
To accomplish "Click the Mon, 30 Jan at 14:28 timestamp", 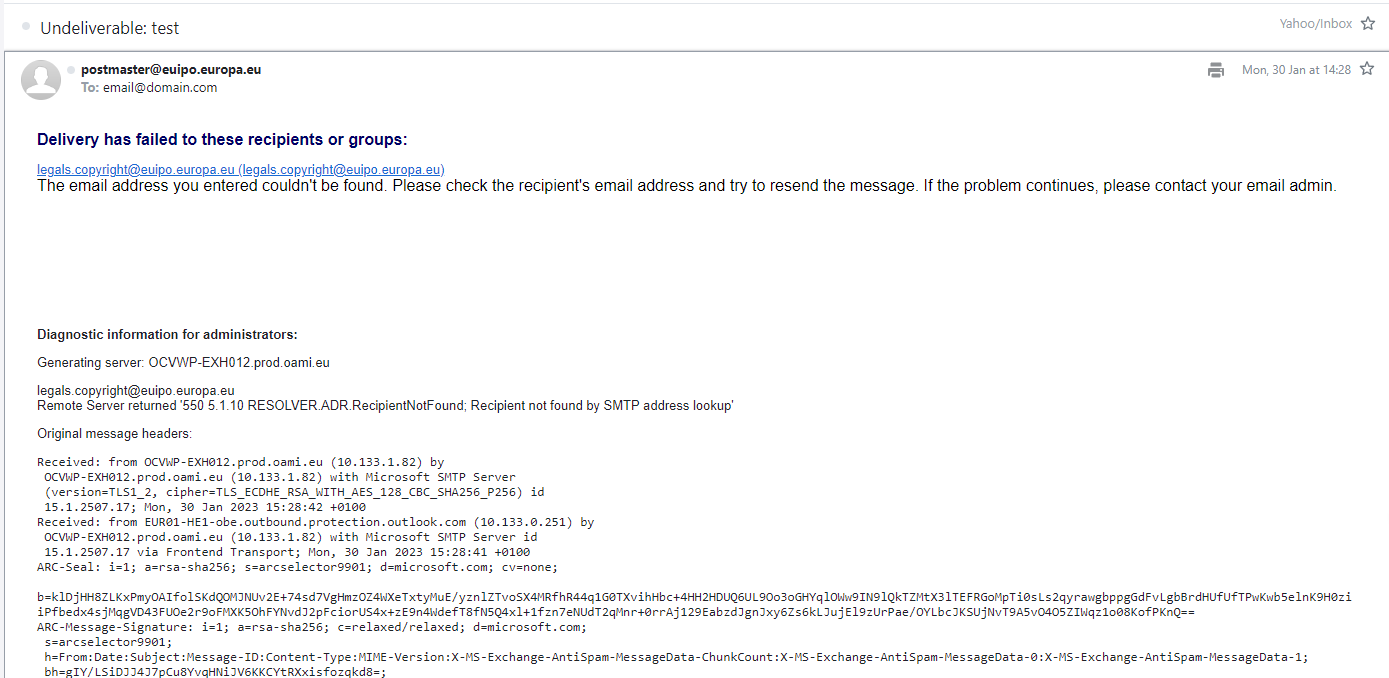I will (x=1296, y=70).
